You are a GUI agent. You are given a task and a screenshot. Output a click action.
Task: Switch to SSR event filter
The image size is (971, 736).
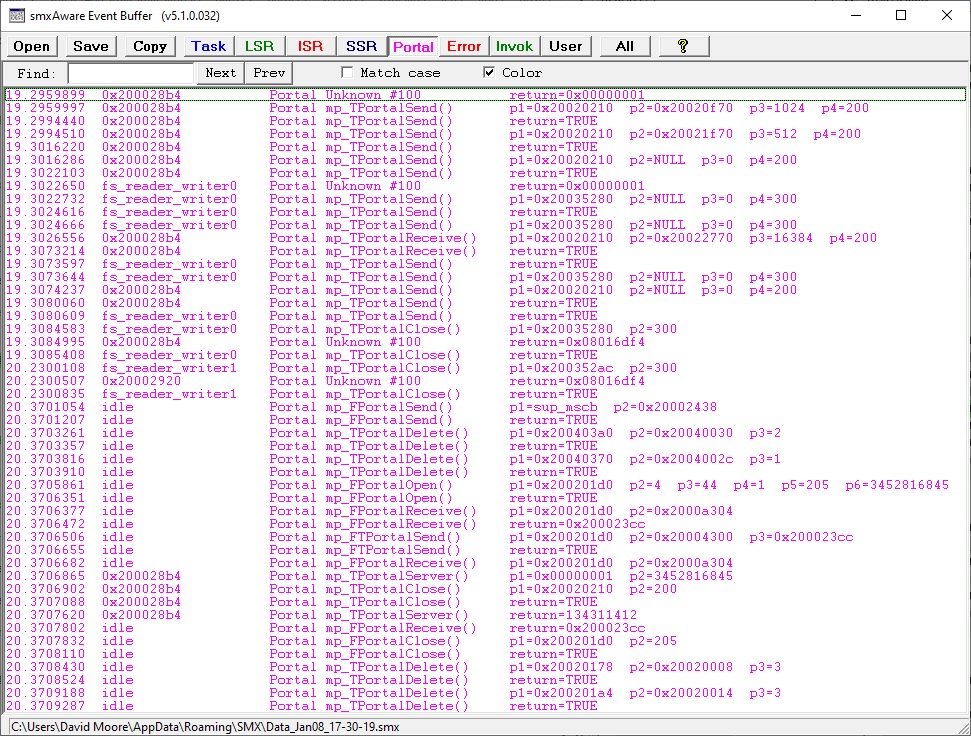tap(362, 46)
